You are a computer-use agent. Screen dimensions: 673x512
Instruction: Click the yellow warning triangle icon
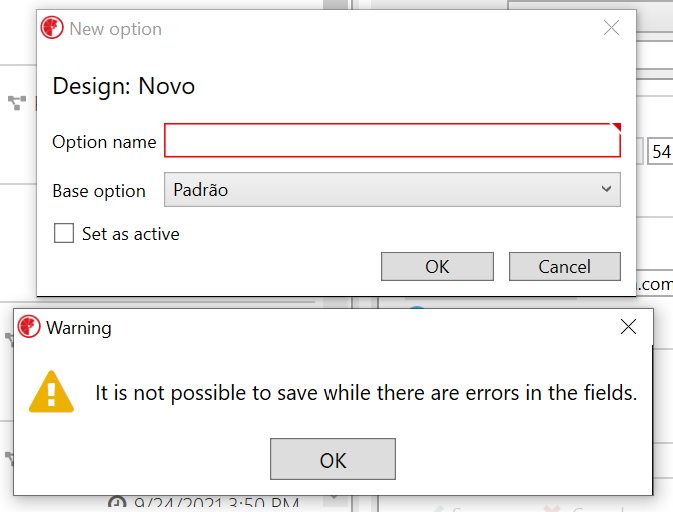click(51, 392)
